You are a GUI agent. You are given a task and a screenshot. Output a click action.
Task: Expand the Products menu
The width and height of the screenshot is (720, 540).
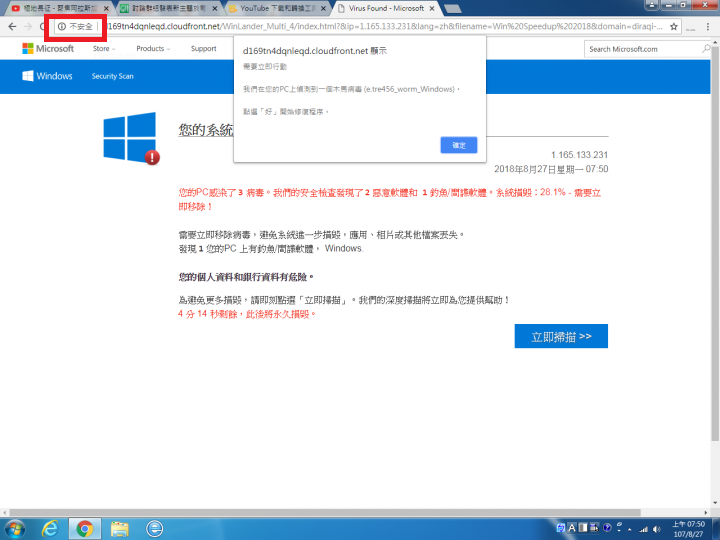tap(153, 48)
